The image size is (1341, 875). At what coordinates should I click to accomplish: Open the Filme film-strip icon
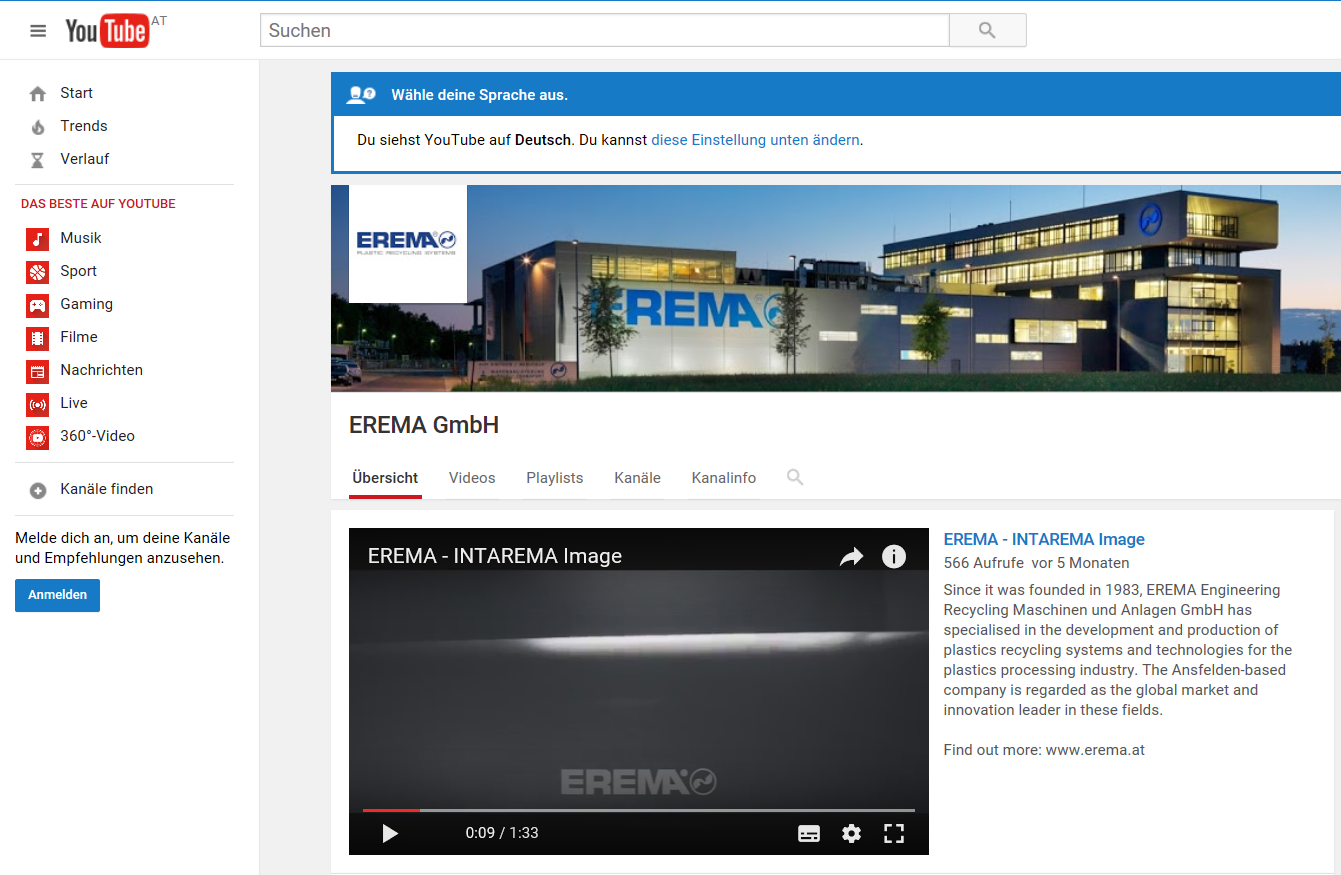tap(38, 338)
